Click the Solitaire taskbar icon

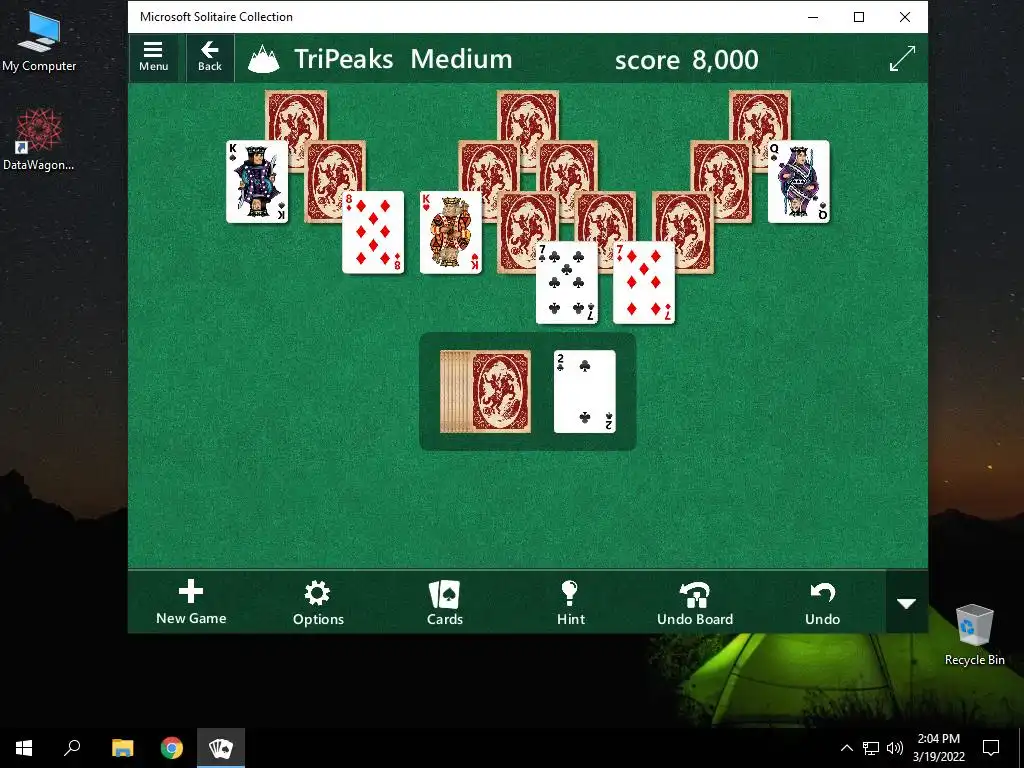pos(221,748)
